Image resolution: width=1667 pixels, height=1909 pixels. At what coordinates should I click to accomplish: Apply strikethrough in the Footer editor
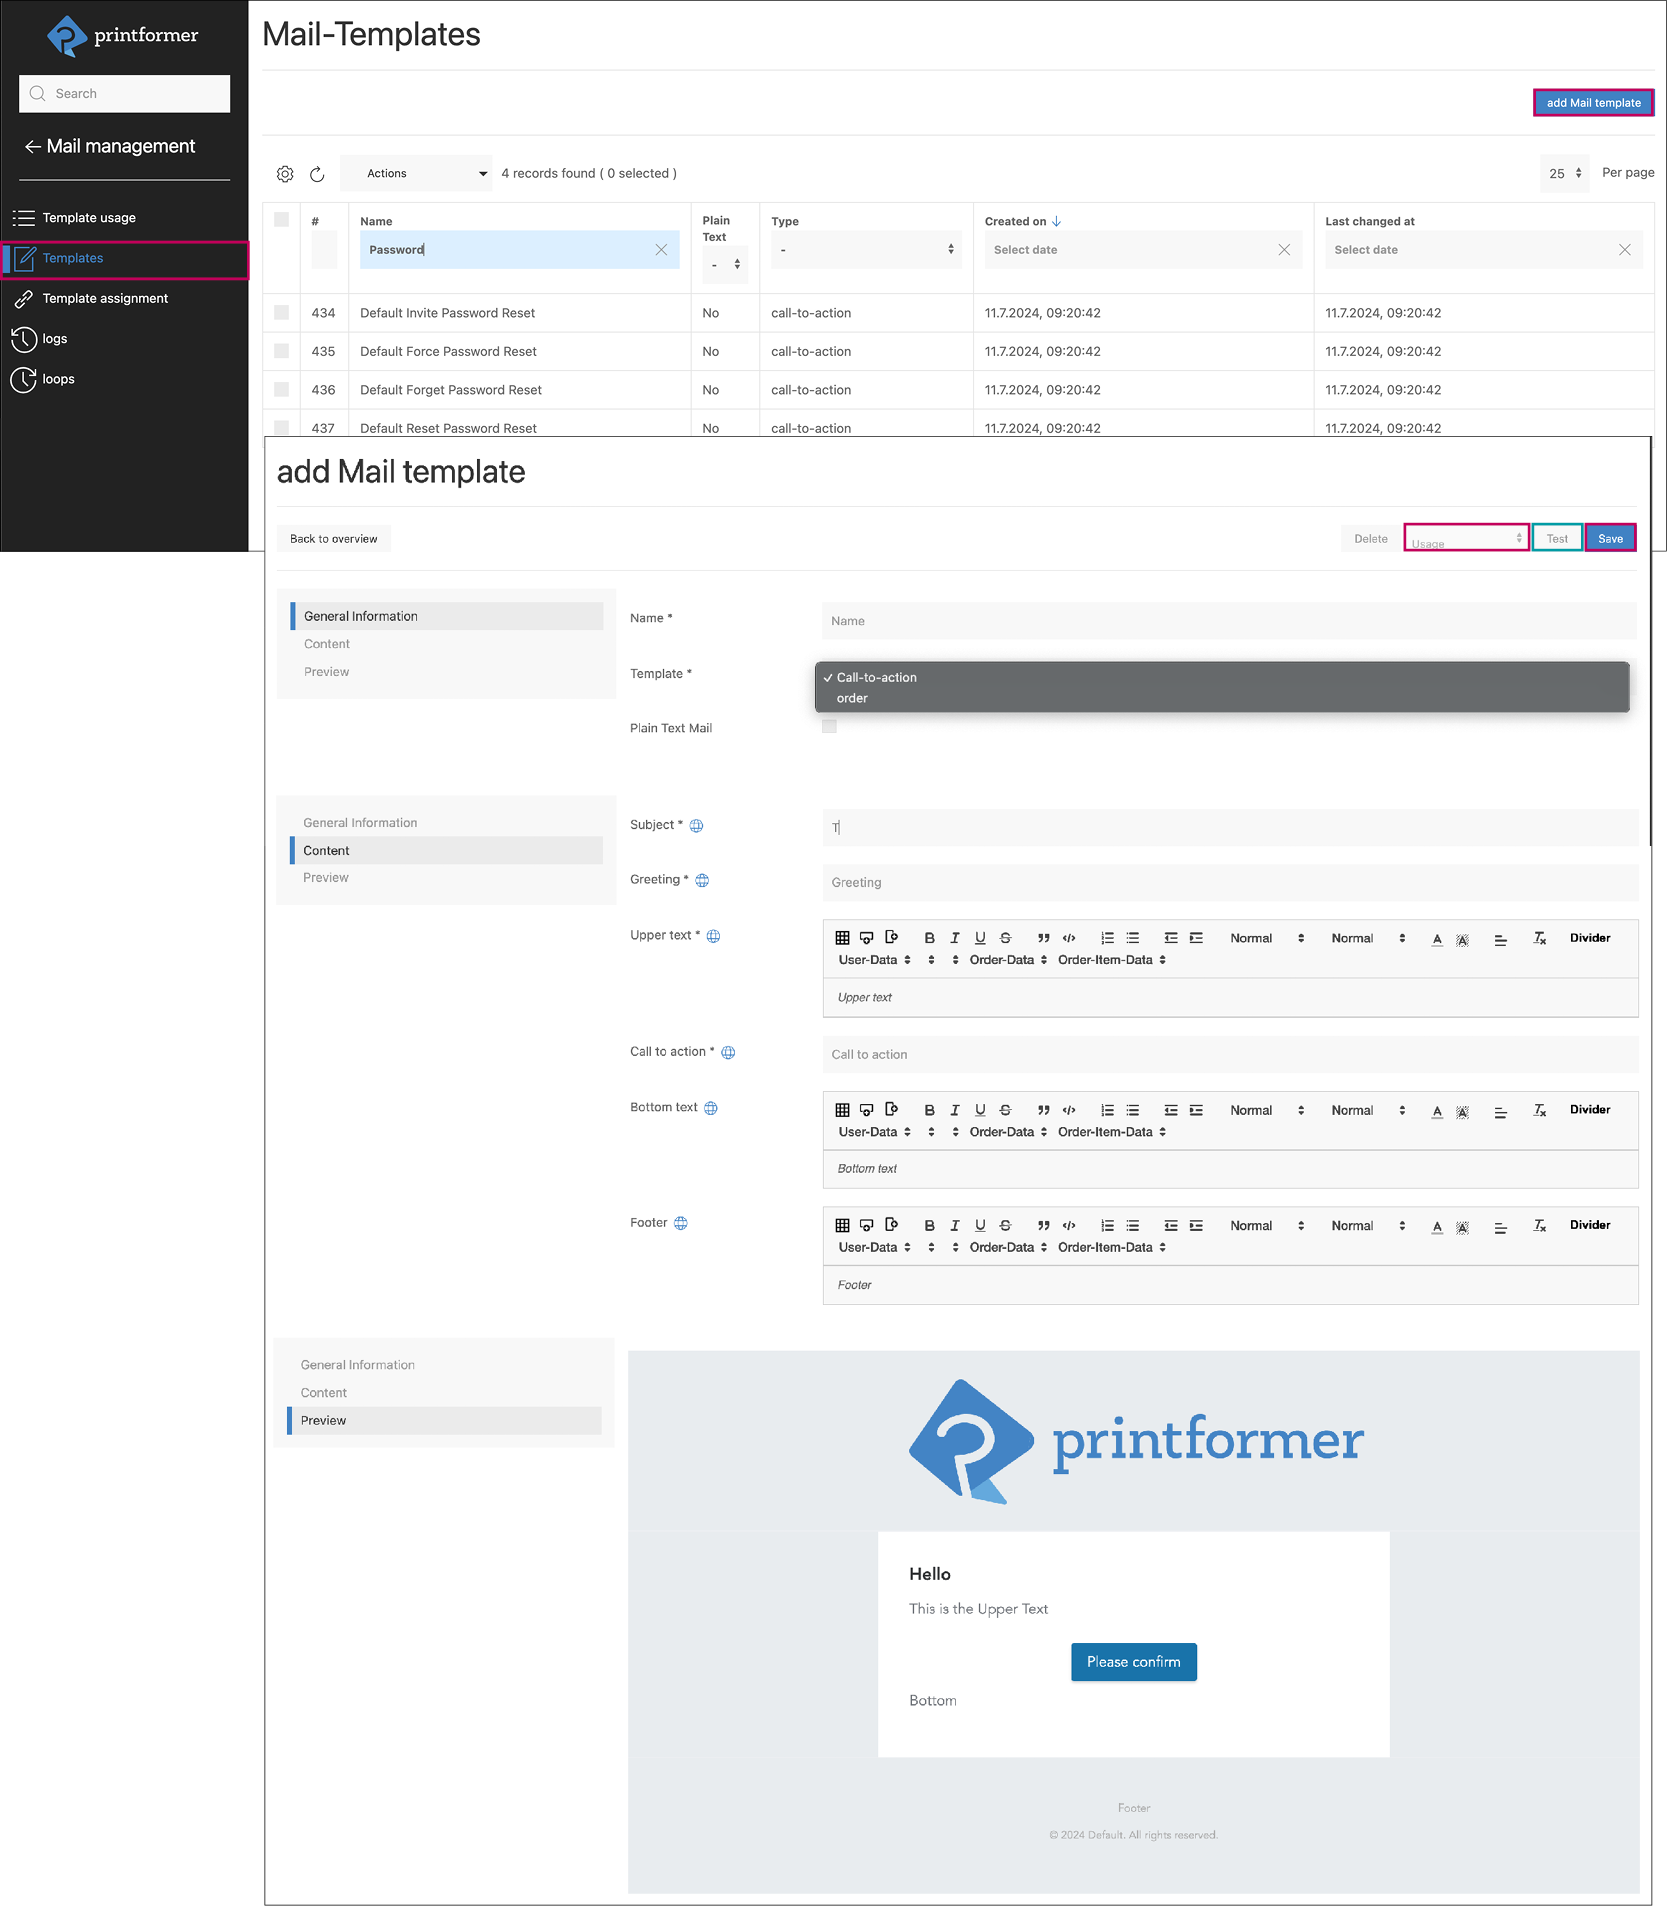pyautogui.click(x=1005, y=1225)
